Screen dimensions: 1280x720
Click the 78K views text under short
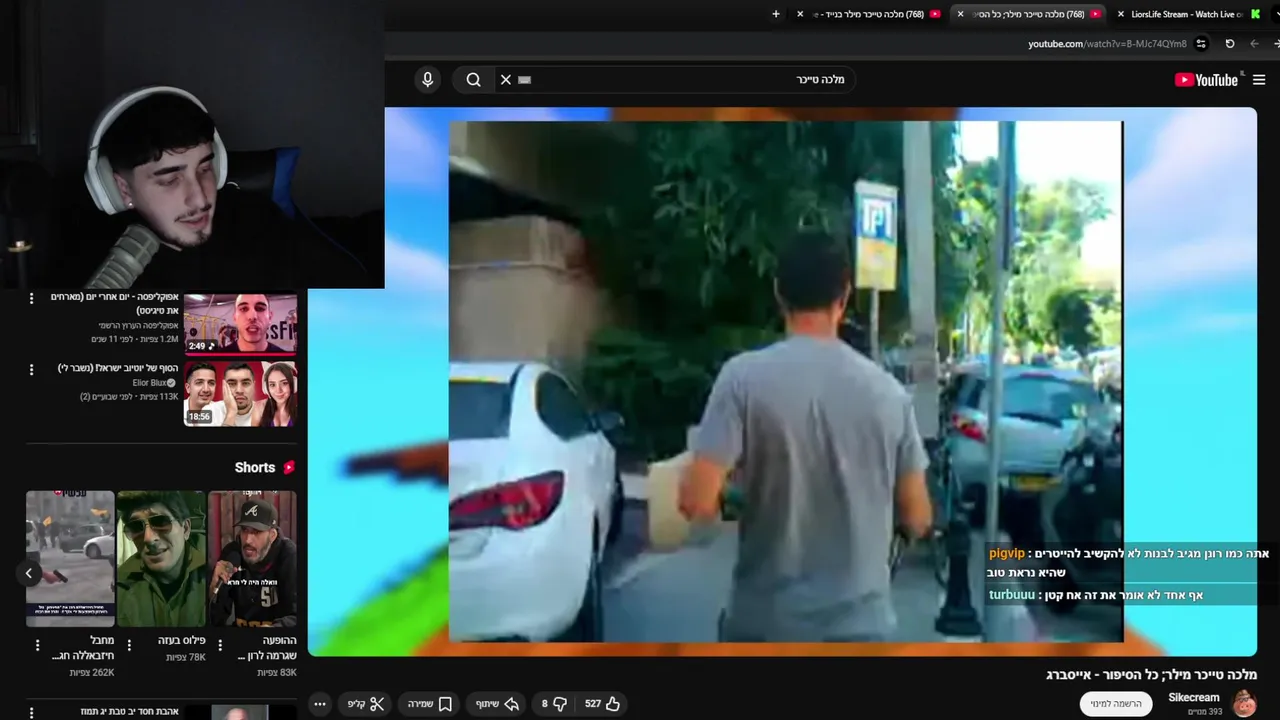point(186,657)
